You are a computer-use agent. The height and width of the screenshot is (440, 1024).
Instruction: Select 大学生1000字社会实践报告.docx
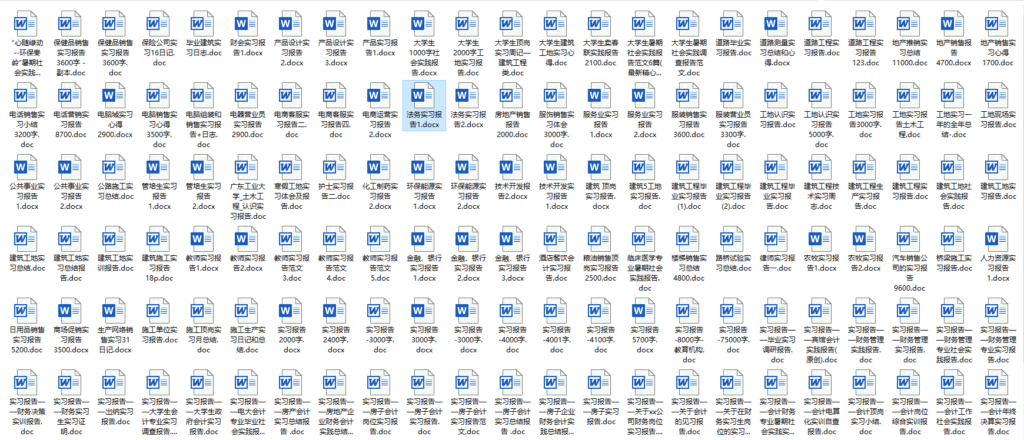(x=423, y=23)
